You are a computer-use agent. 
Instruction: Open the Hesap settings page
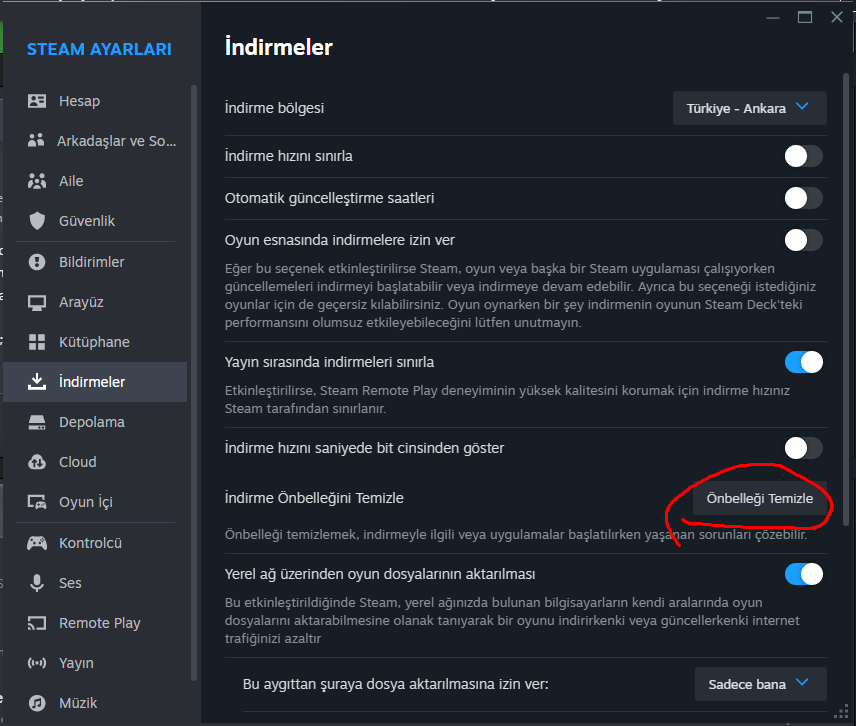95,101
